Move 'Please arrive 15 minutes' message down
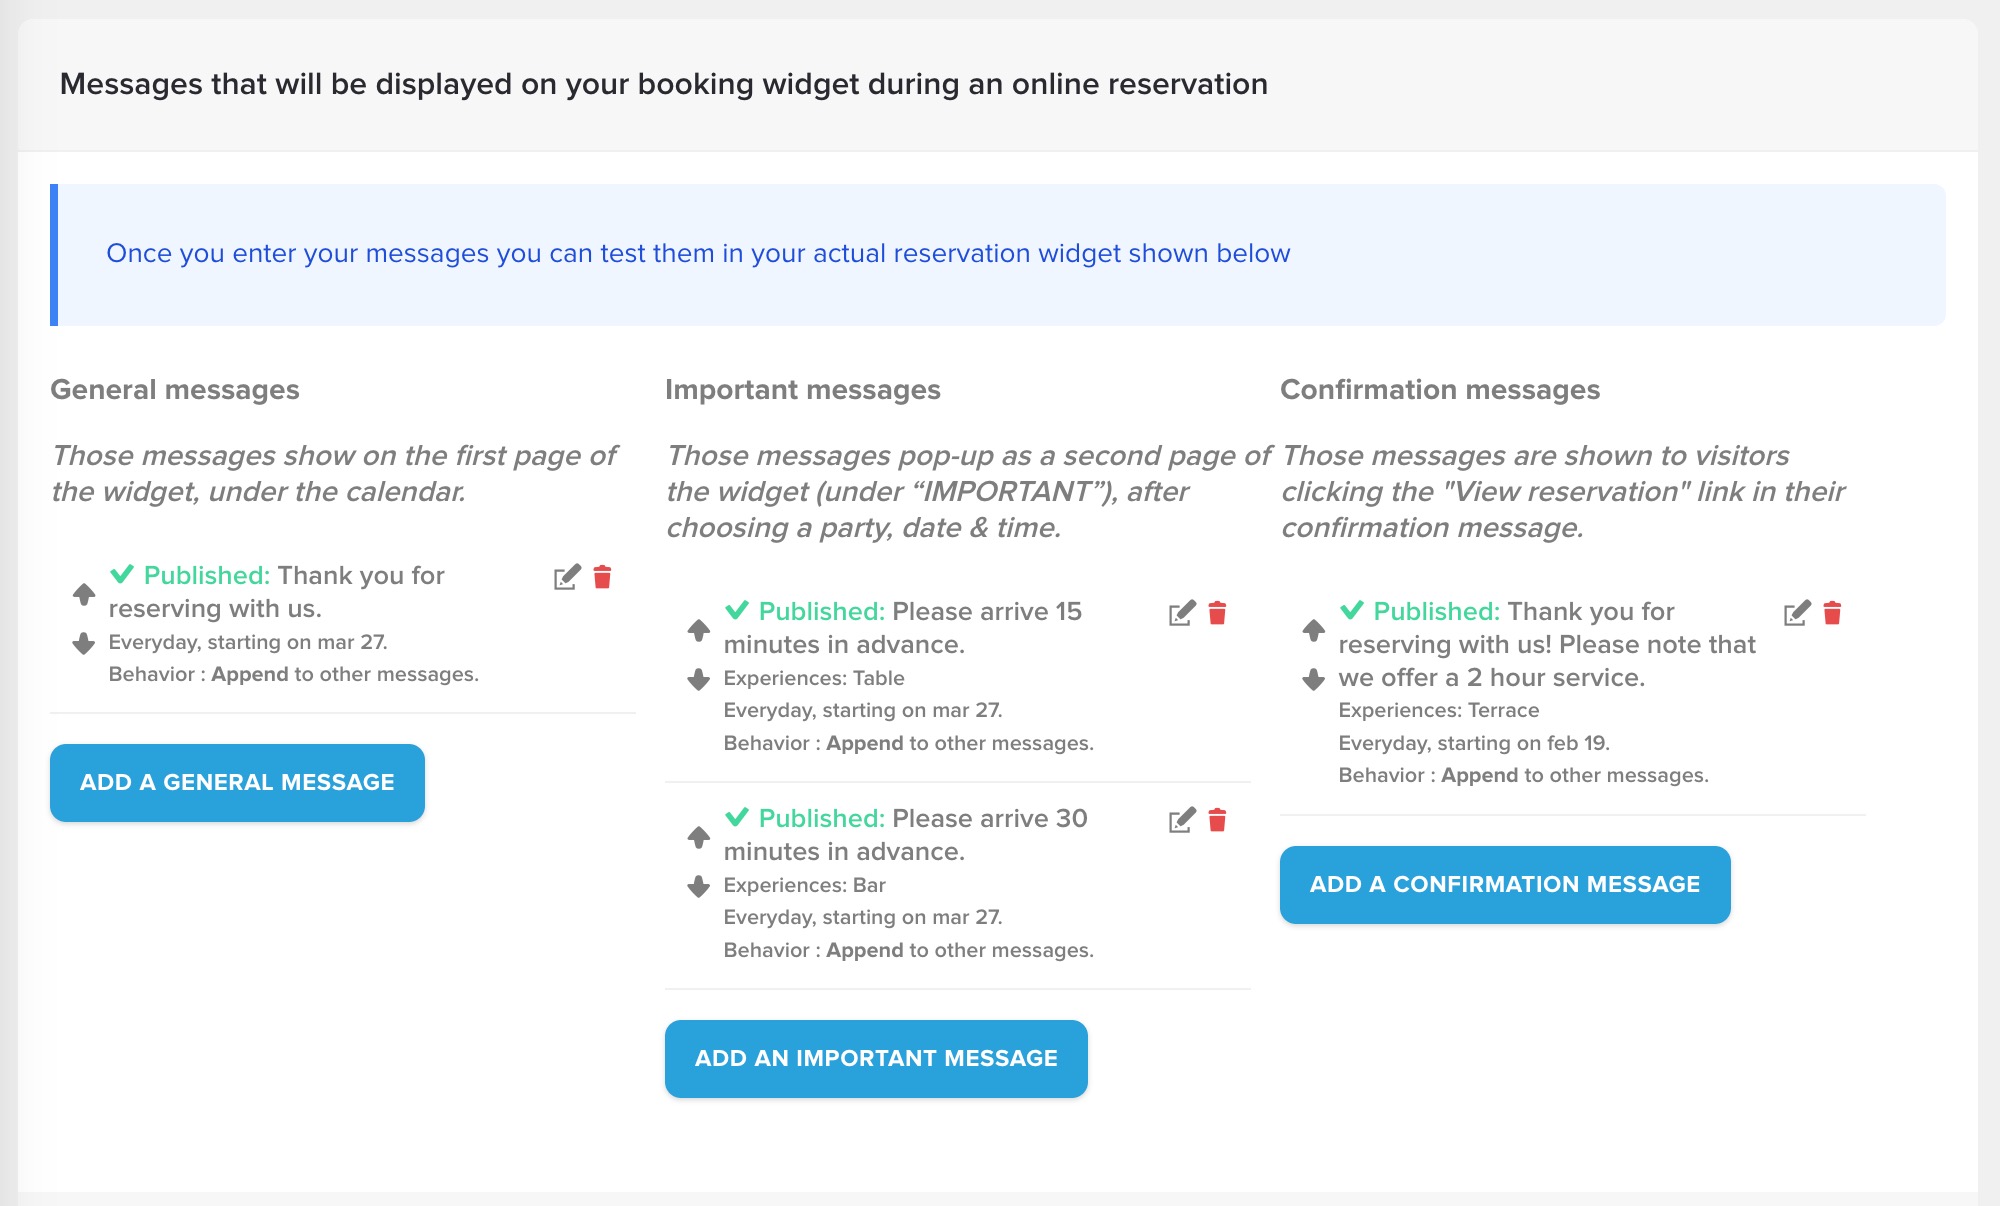 point(699,680)
